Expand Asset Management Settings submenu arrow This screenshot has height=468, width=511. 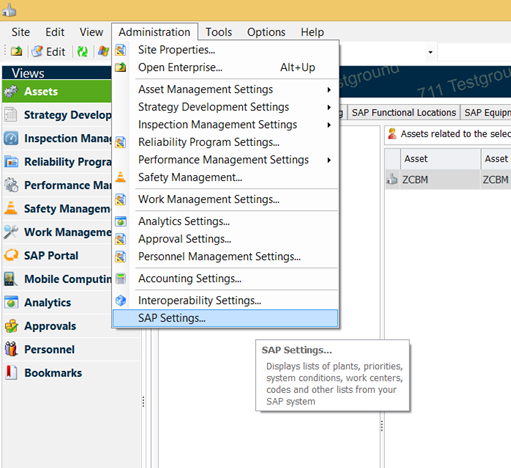click(329, 89)
